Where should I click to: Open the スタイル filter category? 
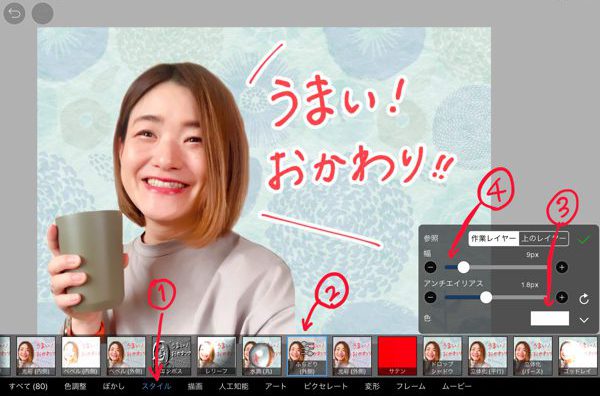point(157,386)
